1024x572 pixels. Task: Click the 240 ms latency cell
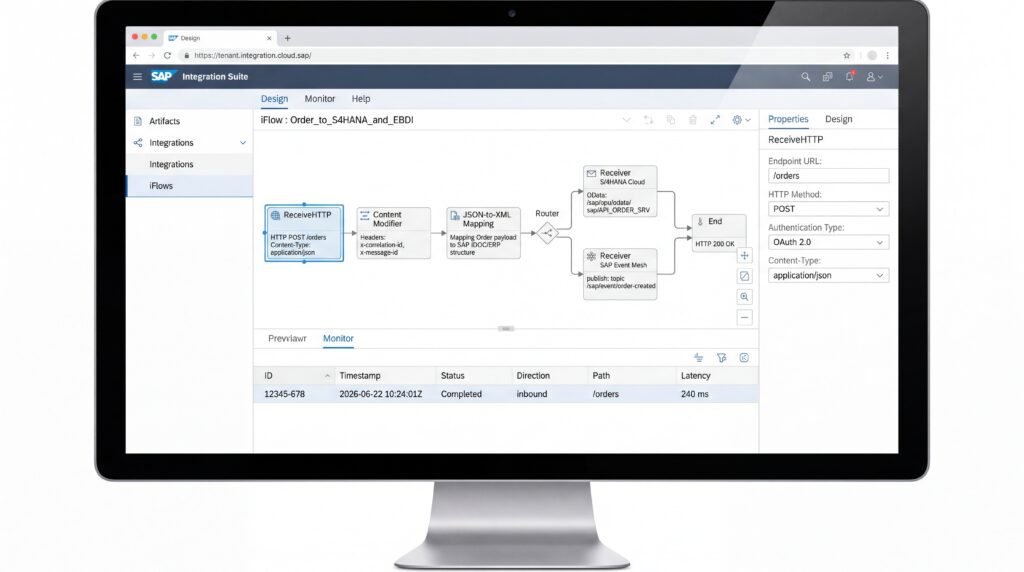coord(694,394)
